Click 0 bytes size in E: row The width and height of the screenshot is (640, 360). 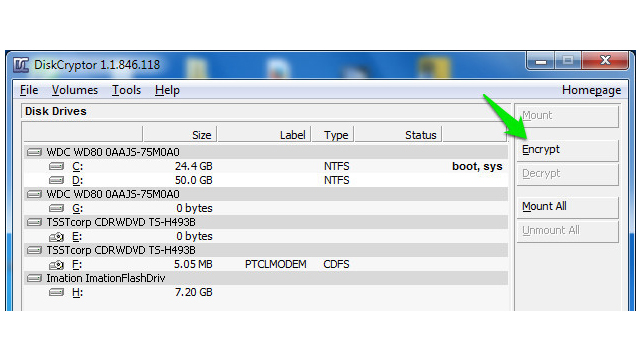[x=194, y=237]
